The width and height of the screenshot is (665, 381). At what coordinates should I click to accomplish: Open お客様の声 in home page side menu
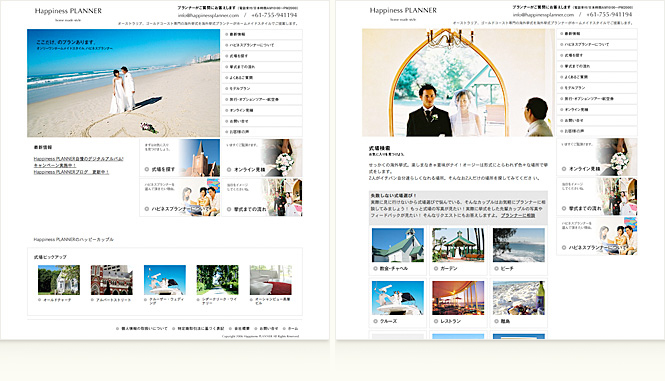tap(262, 132)
